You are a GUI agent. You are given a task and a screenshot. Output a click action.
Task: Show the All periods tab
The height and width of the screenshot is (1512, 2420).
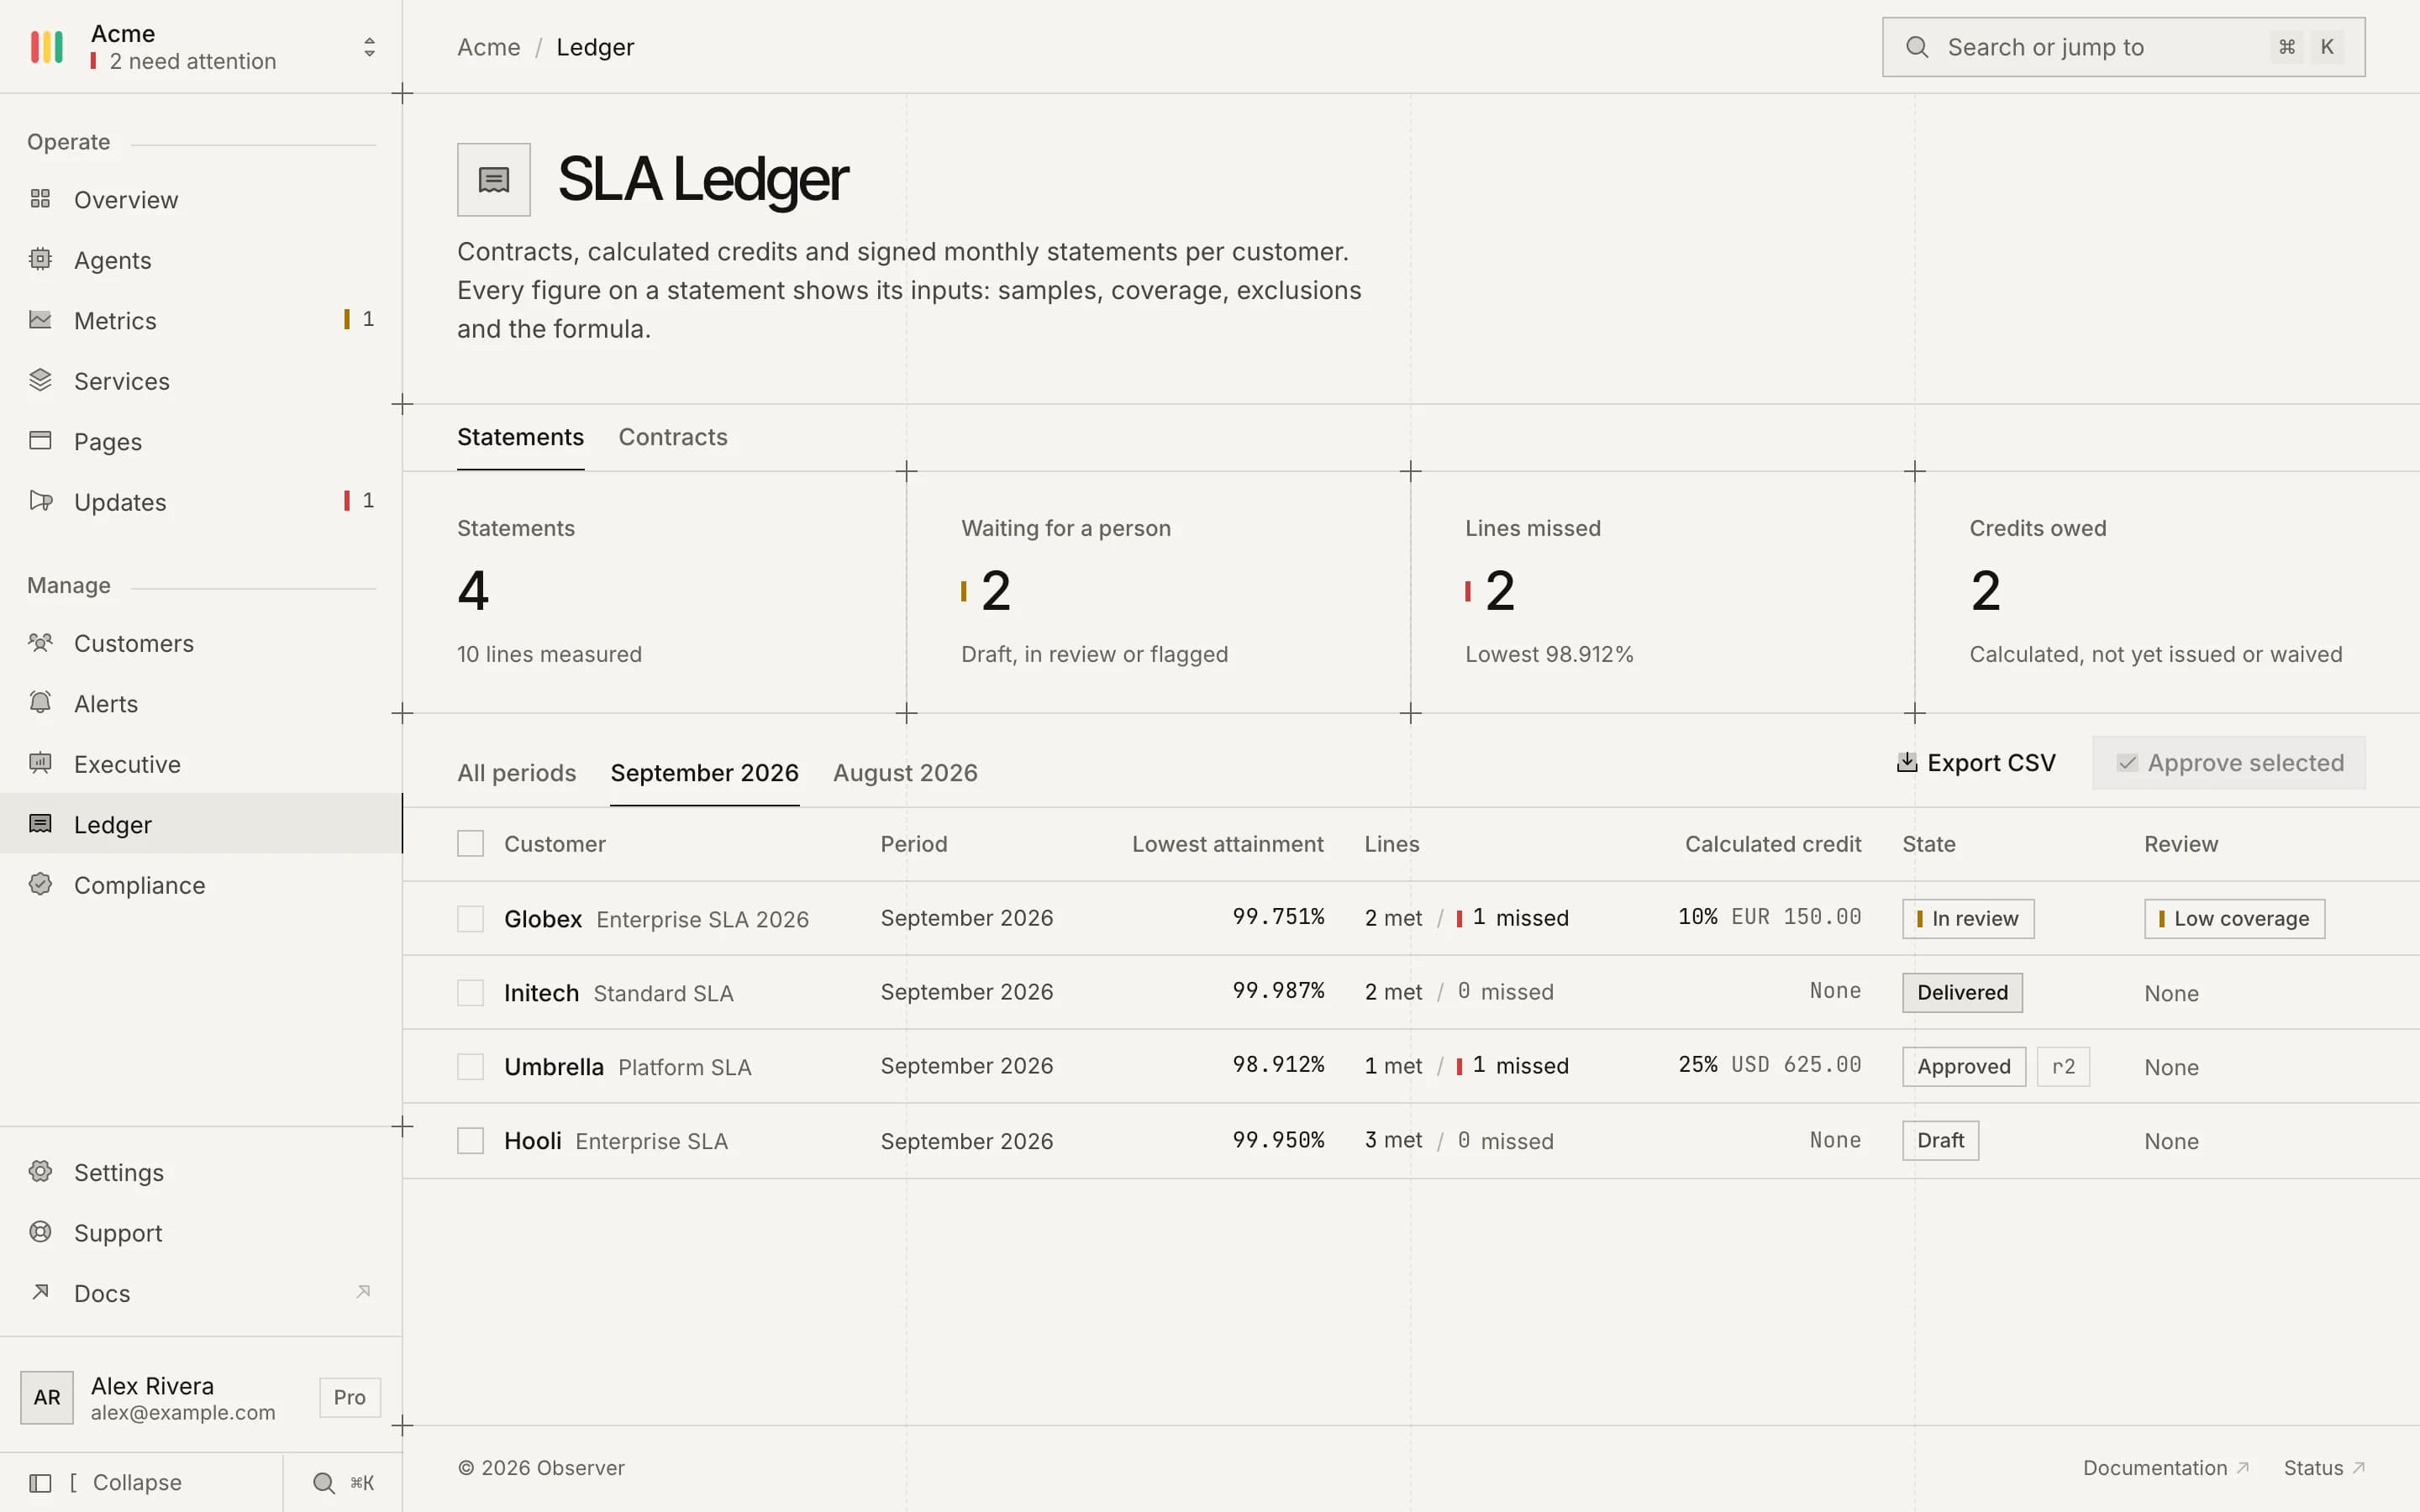point(516,773)
